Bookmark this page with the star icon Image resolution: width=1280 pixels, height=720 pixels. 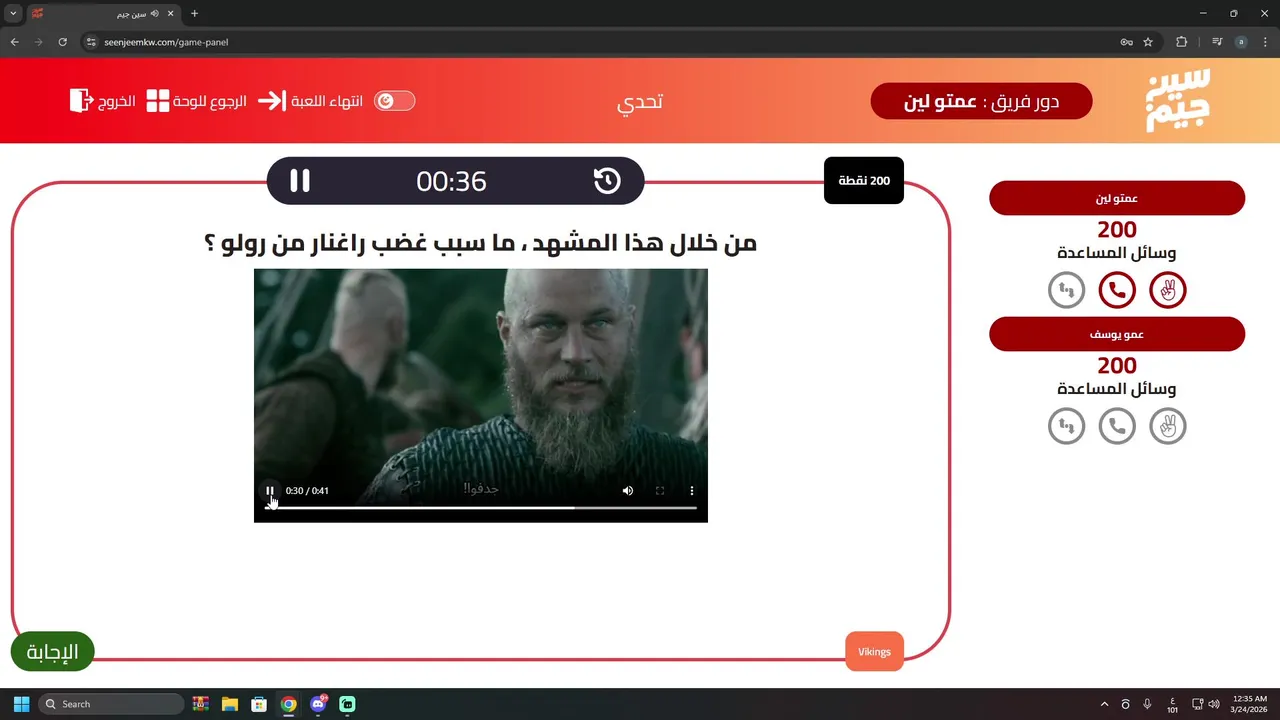click(x=1148, y=42)
